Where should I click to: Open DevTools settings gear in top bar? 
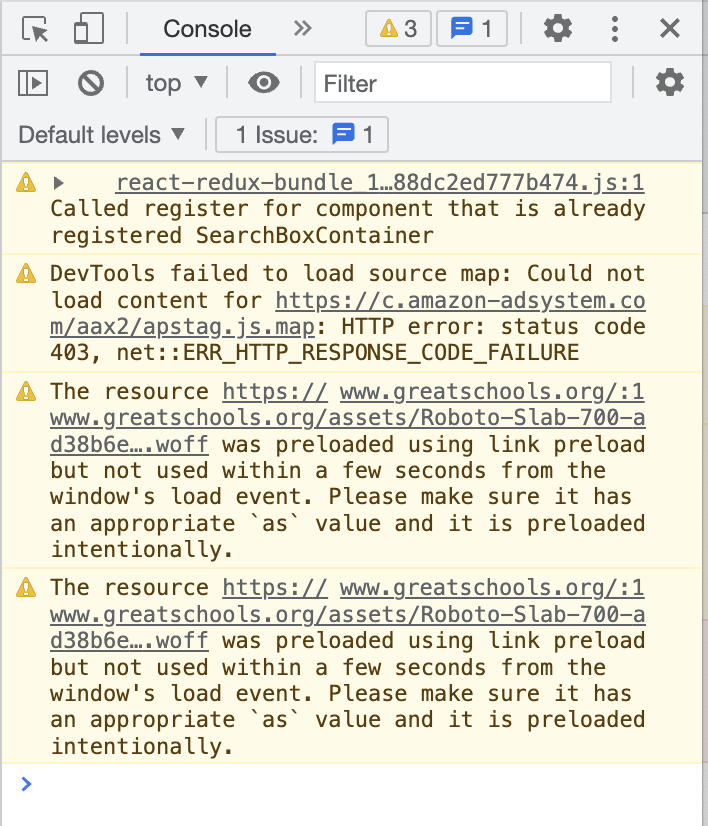coord(558,28)
